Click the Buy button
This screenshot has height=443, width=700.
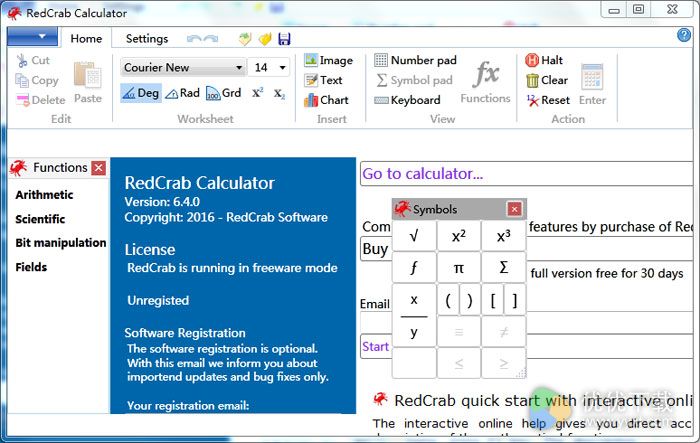(x=375, y=249)
